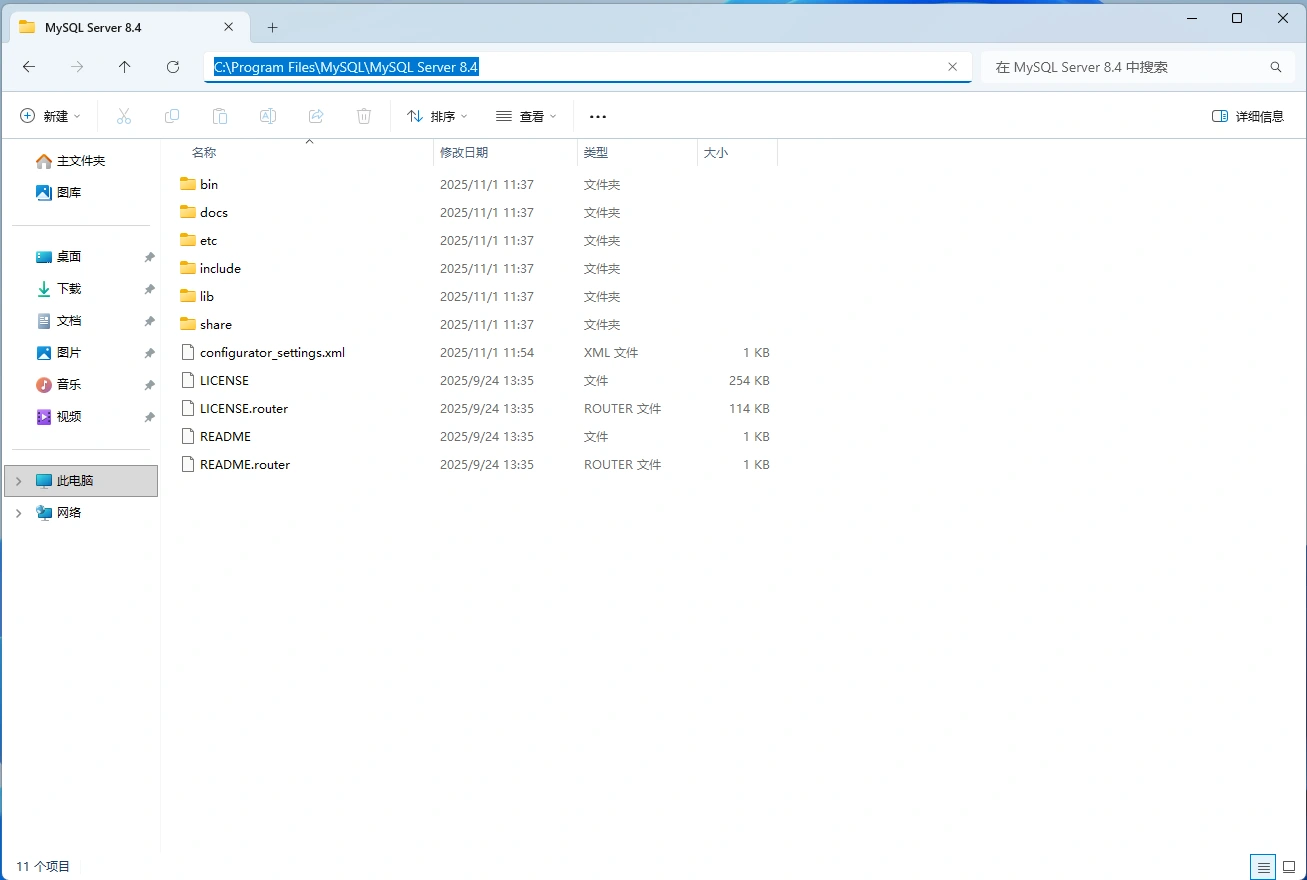Open the three-dot See more menu
Viewport: 1307px width, 880px height.
598,117
